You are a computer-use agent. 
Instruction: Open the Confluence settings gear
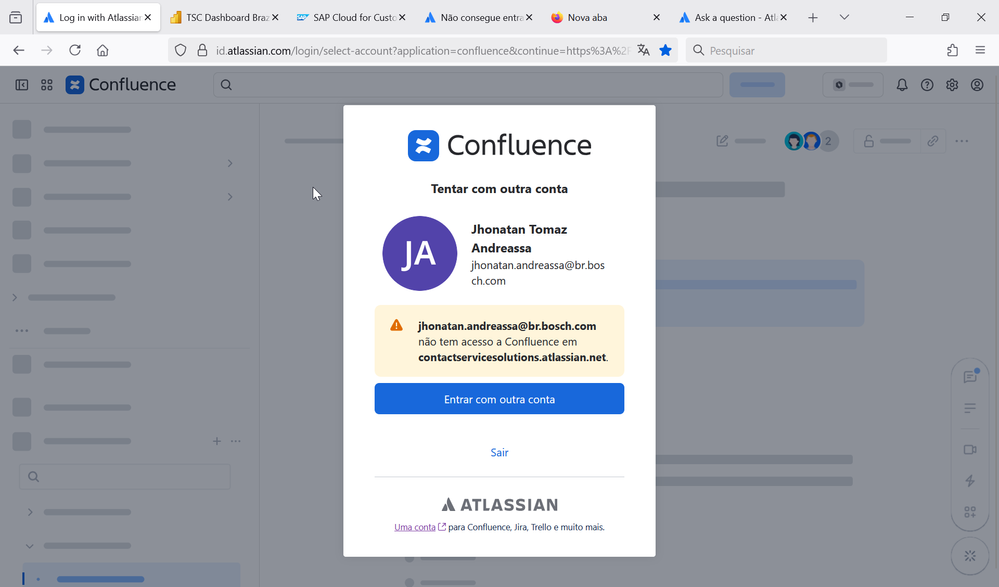click(952, 85)
